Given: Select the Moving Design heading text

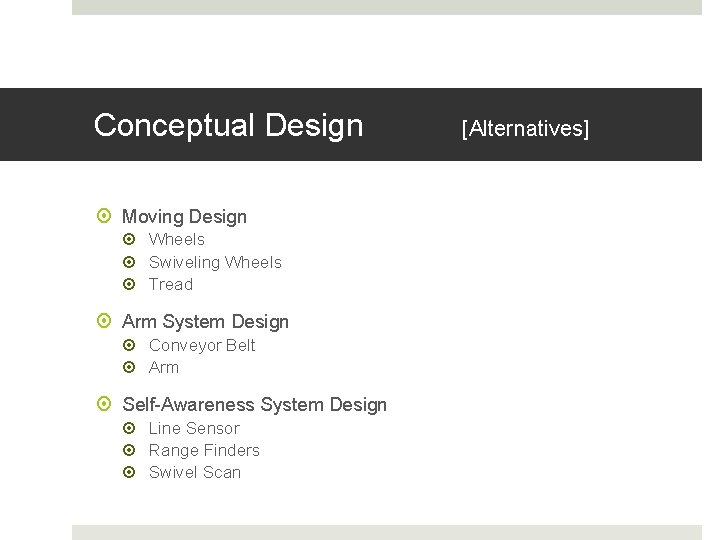Looking at the screenshot, I should pyautogui.click(x=184, y=216).
